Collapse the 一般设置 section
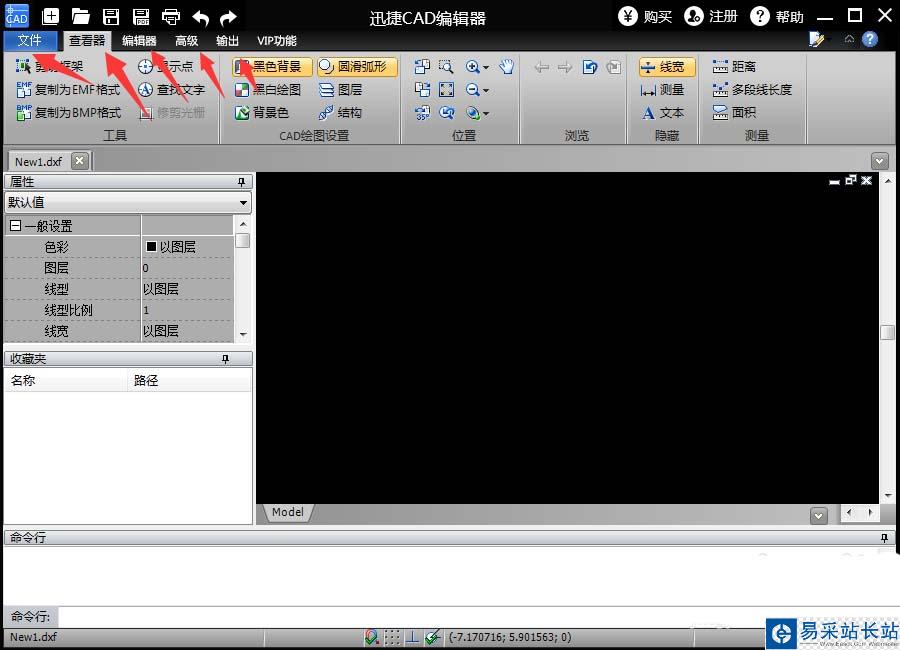This screenshot has height=650, width=900. point(15,226)
